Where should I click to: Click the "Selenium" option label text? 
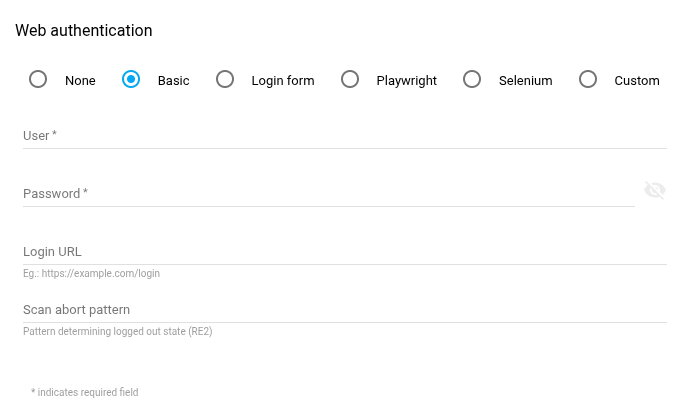[525, 81]
